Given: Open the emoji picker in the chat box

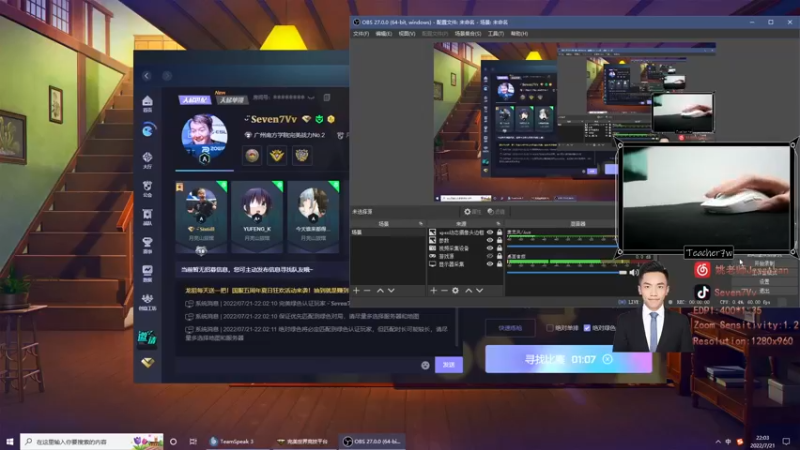Looking at the screenshot, I should coord(425,365).
